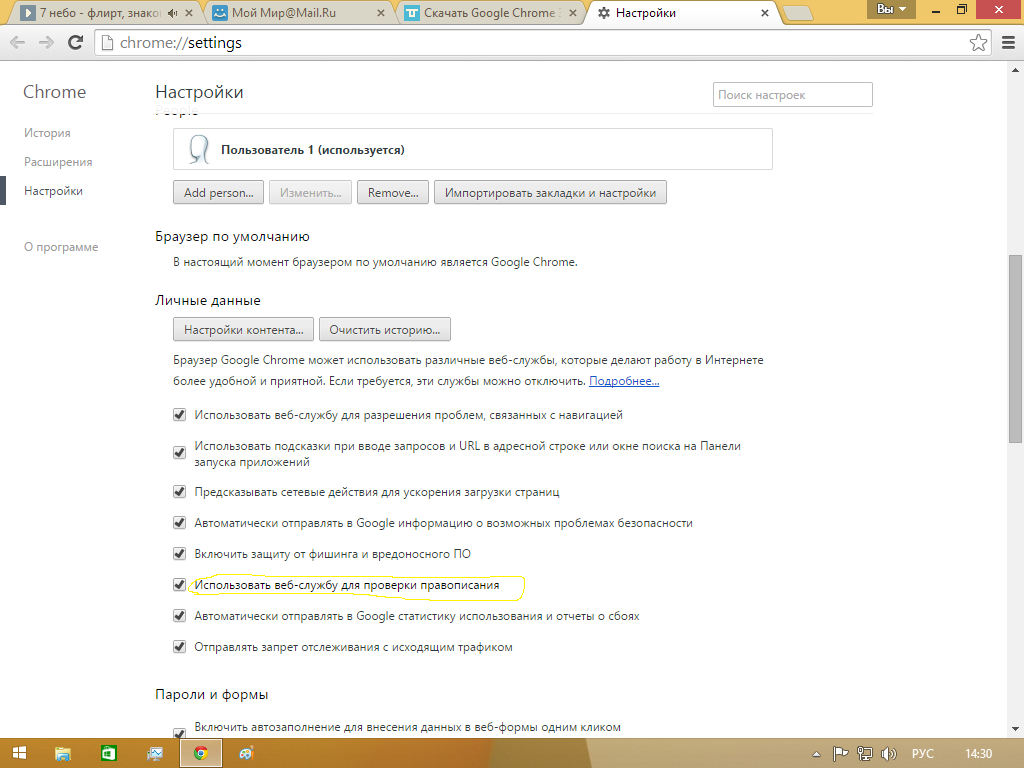The image size is (1024, 768).
Task: Go forward with the browser forward arrow
Action: click(46, 43)
